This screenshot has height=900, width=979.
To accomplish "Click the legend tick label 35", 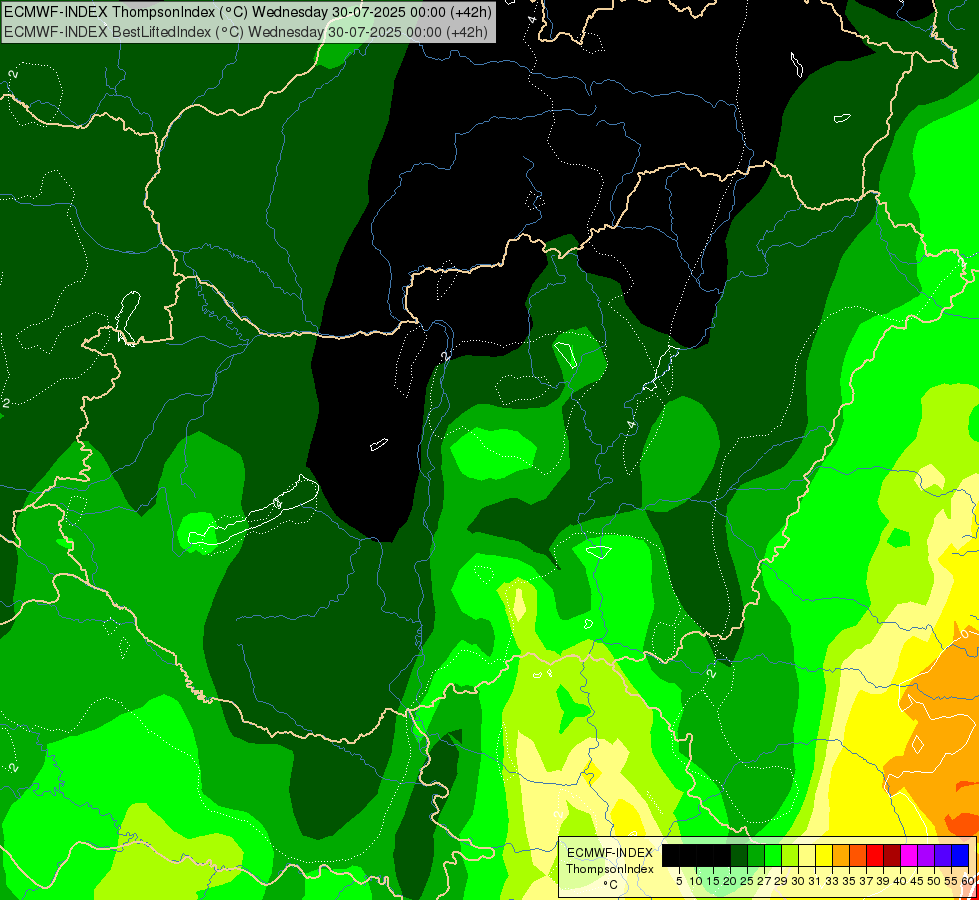I will click(x=849, y=881).
